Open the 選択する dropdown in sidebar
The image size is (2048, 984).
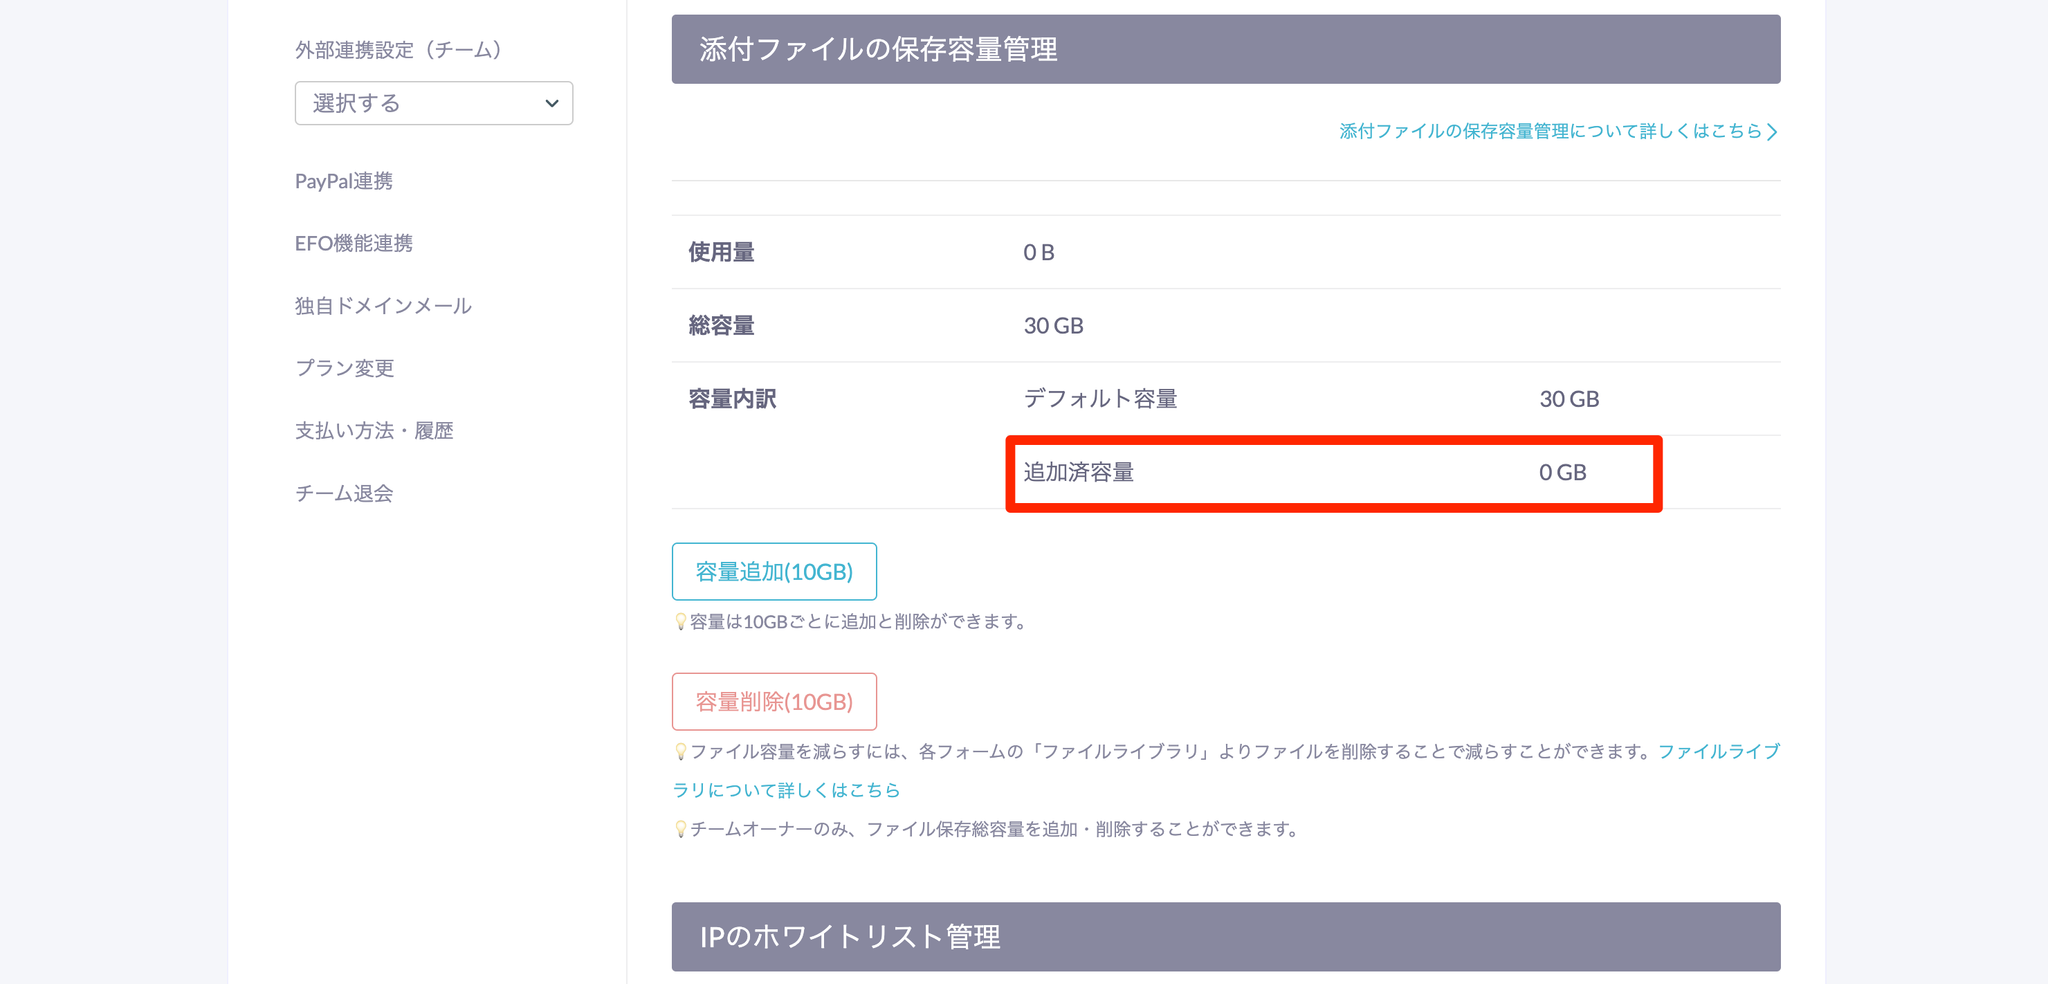433,103
